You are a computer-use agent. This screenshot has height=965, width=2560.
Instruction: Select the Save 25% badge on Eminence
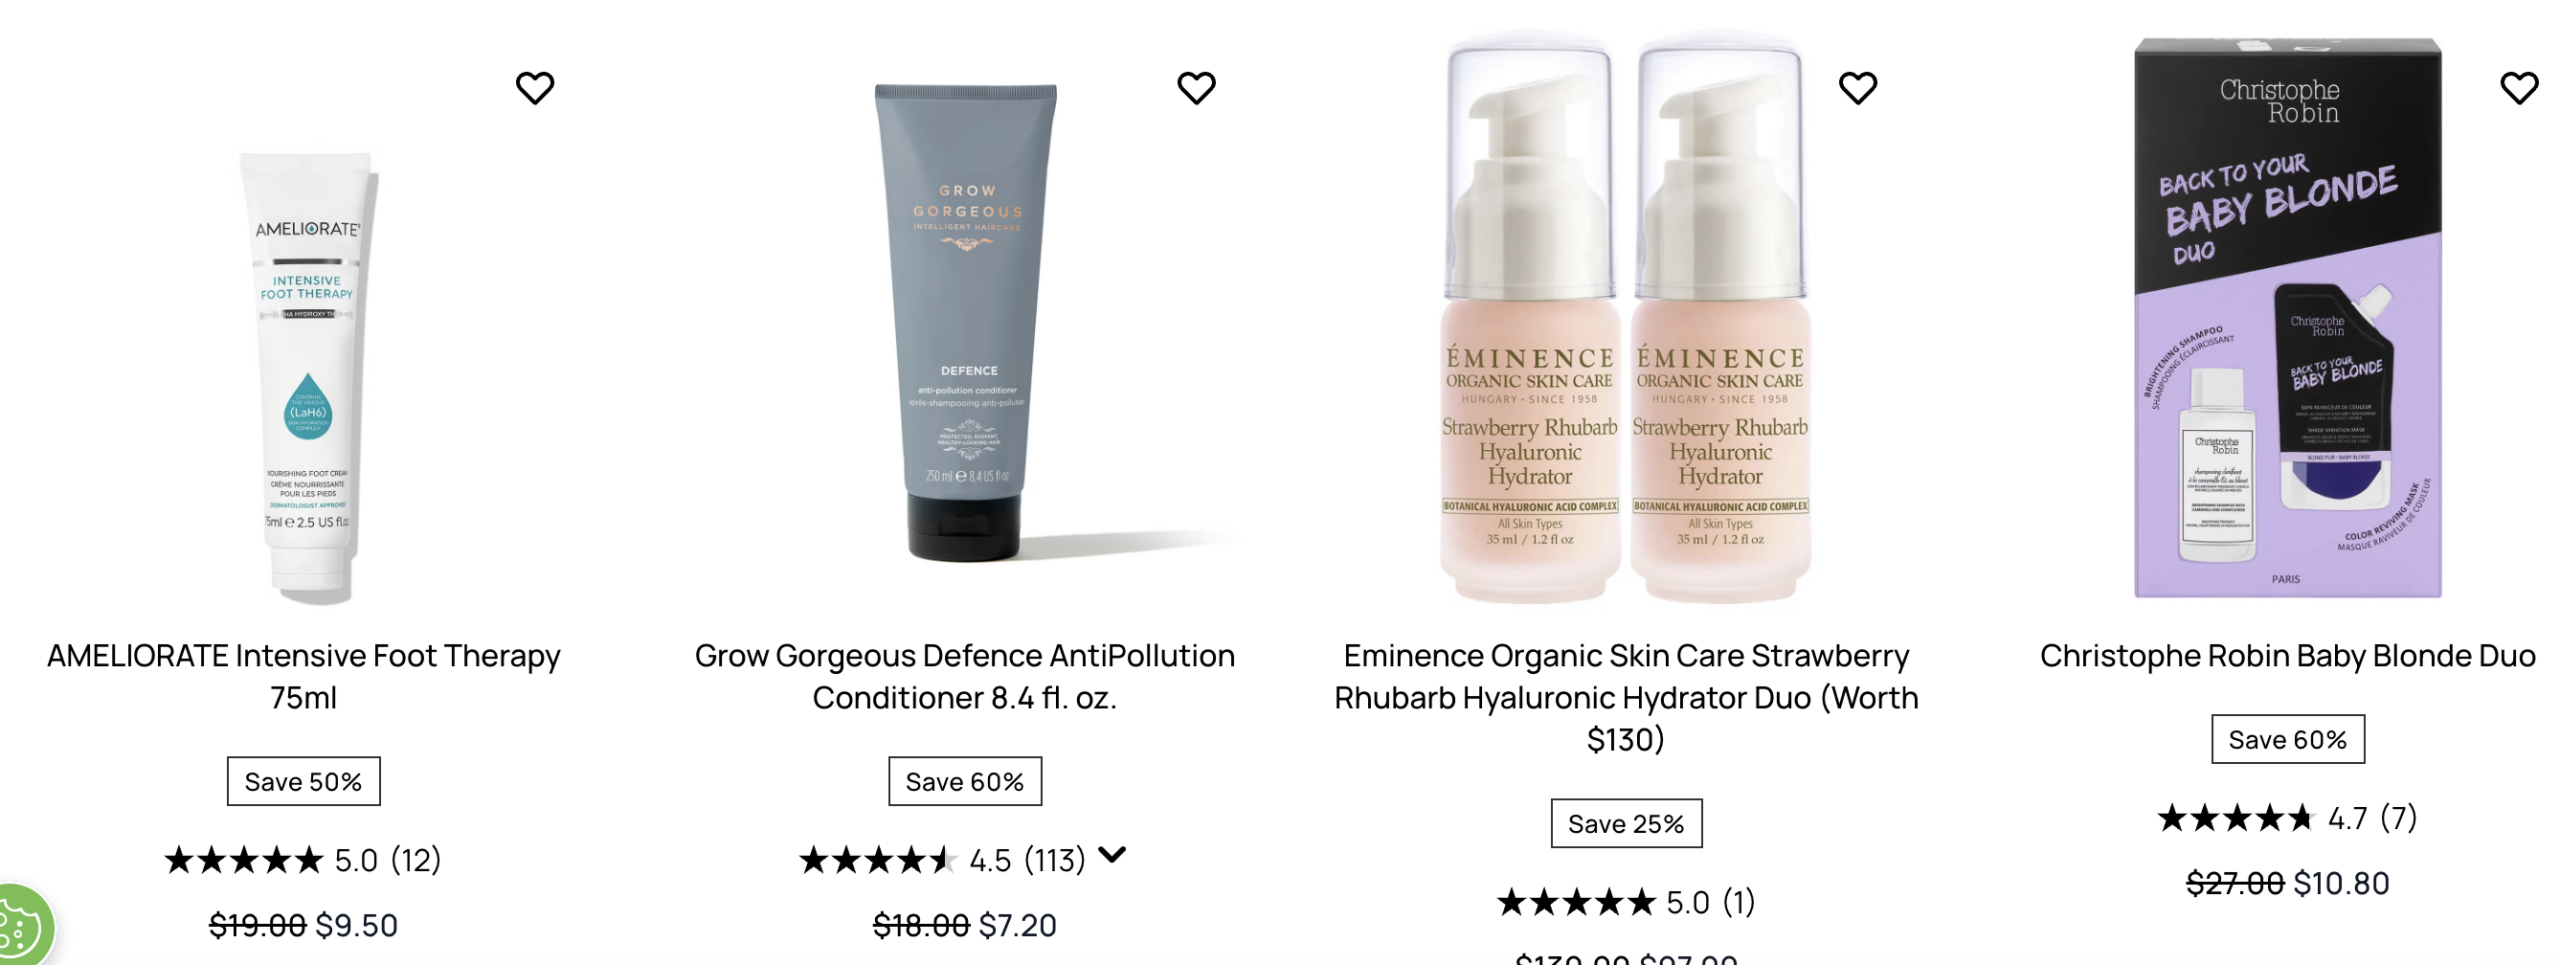click(1626, 823)
